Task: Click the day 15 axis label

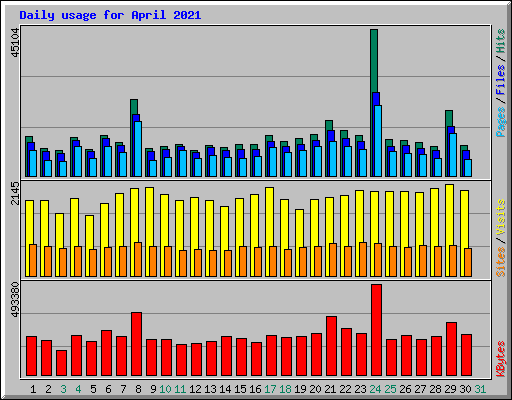Action: (240, 389)
